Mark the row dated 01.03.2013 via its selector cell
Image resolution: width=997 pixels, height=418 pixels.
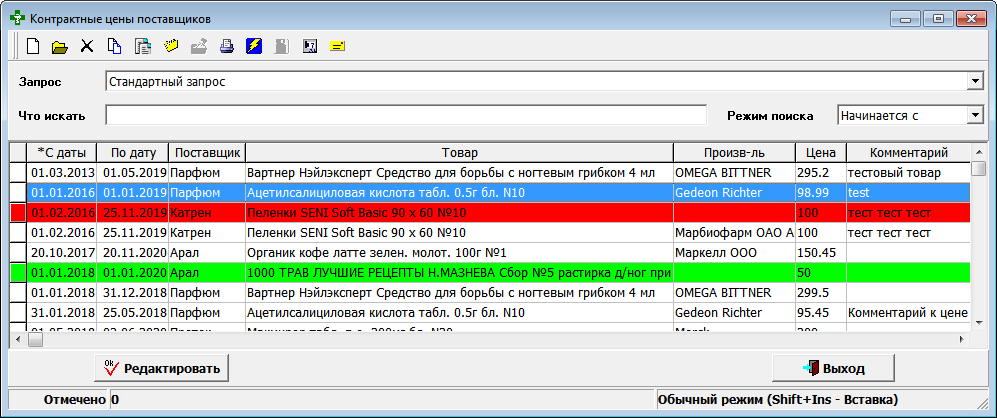pos(18,172)
